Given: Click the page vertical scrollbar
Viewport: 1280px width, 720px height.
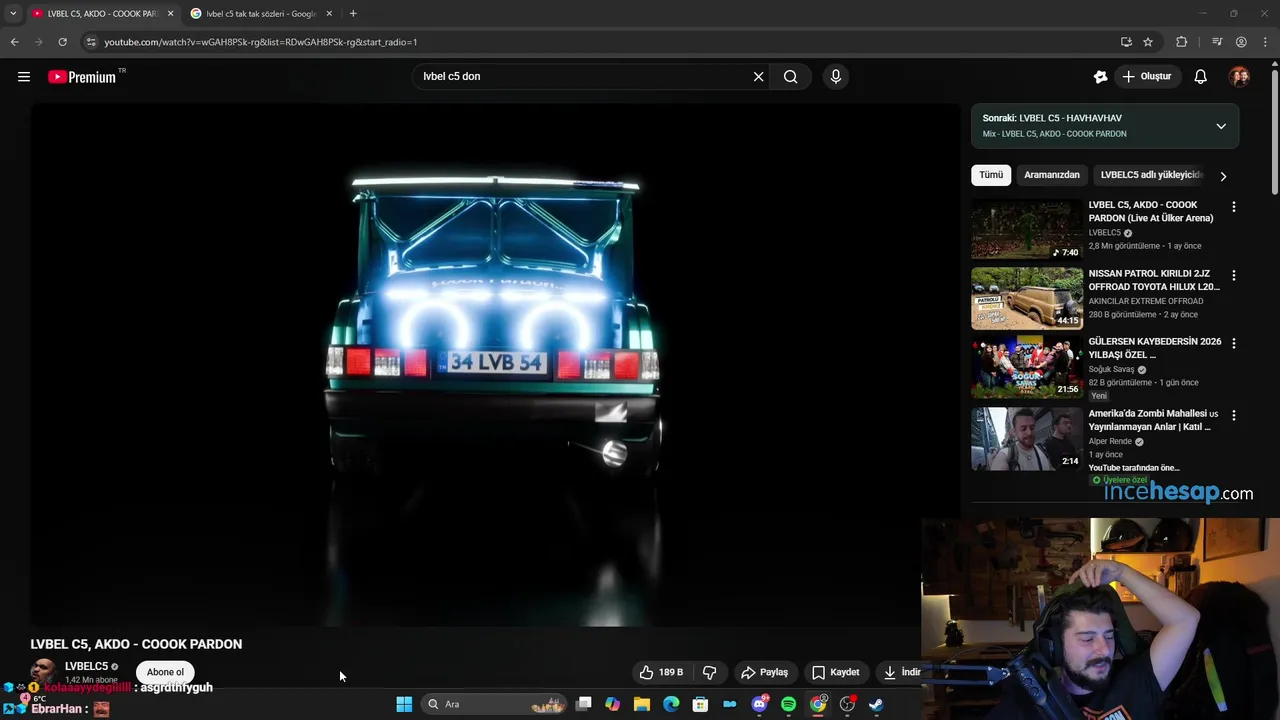Looking at the screenshot, I should coord(1274,130).
